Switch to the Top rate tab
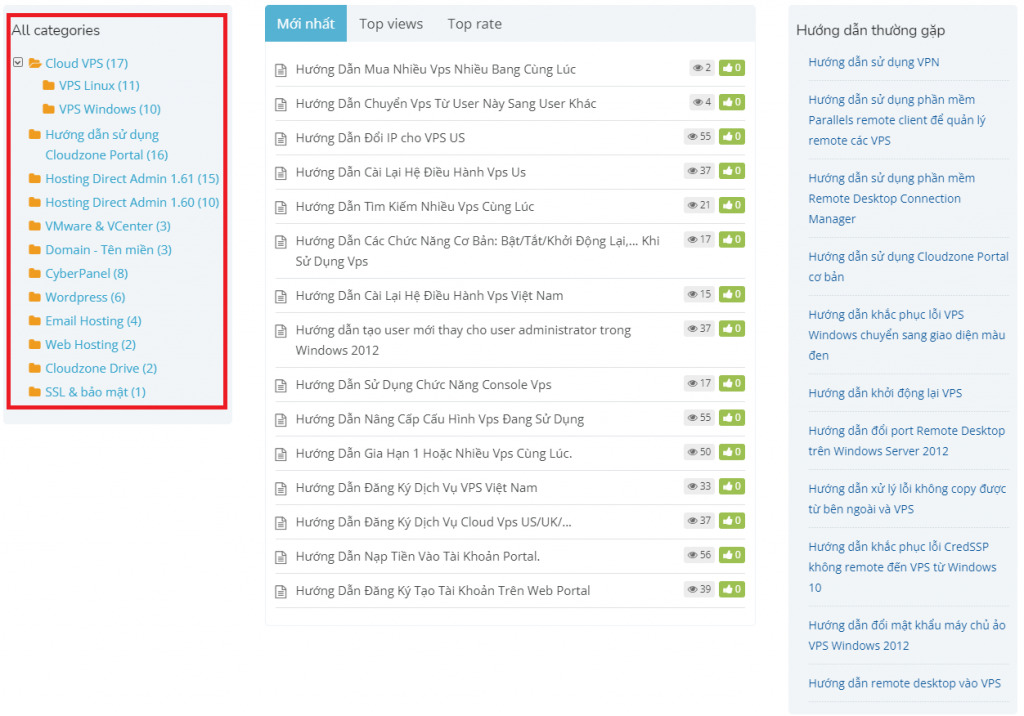1024x716 pixels. point(474,24)
